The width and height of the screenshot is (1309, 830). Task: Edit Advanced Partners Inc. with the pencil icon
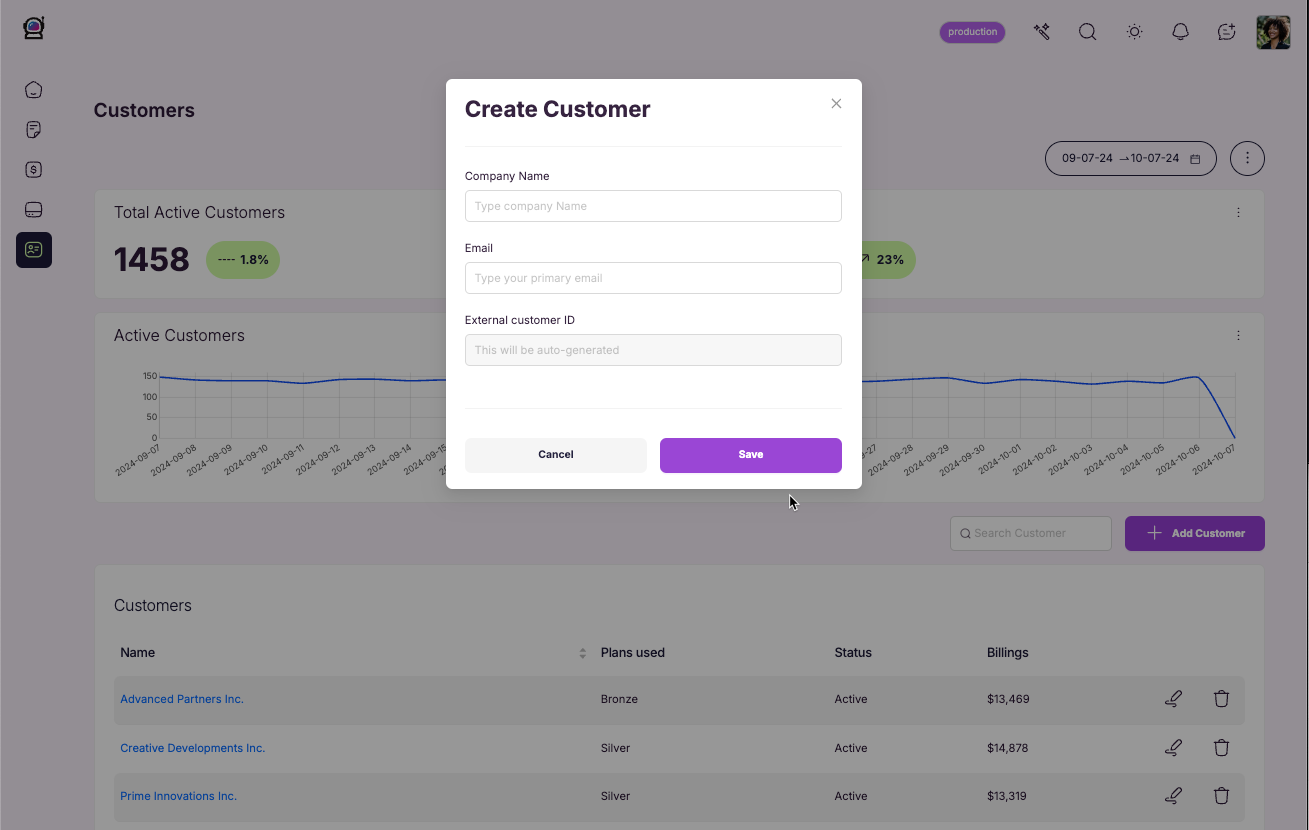tap(1173, 698)
